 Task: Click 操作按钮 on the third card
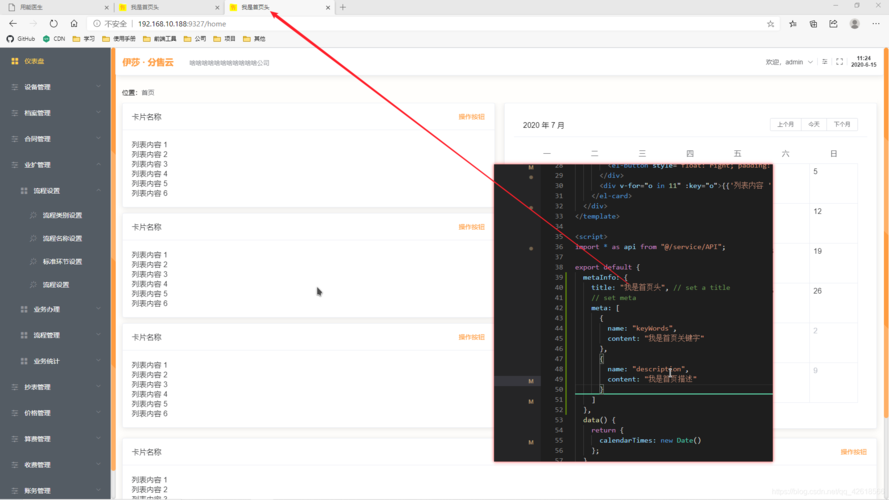coord(472,337)
